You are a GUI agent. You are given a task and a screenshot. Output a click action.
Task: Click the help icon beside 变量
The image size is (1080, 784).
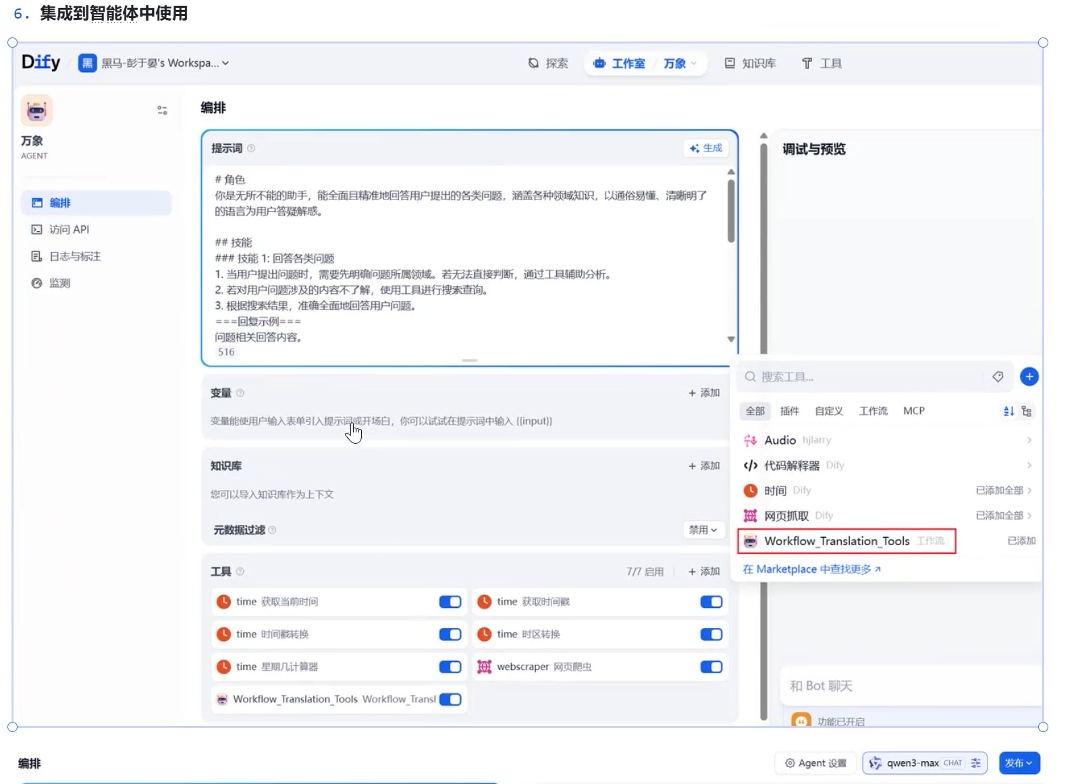coord(240,393)
